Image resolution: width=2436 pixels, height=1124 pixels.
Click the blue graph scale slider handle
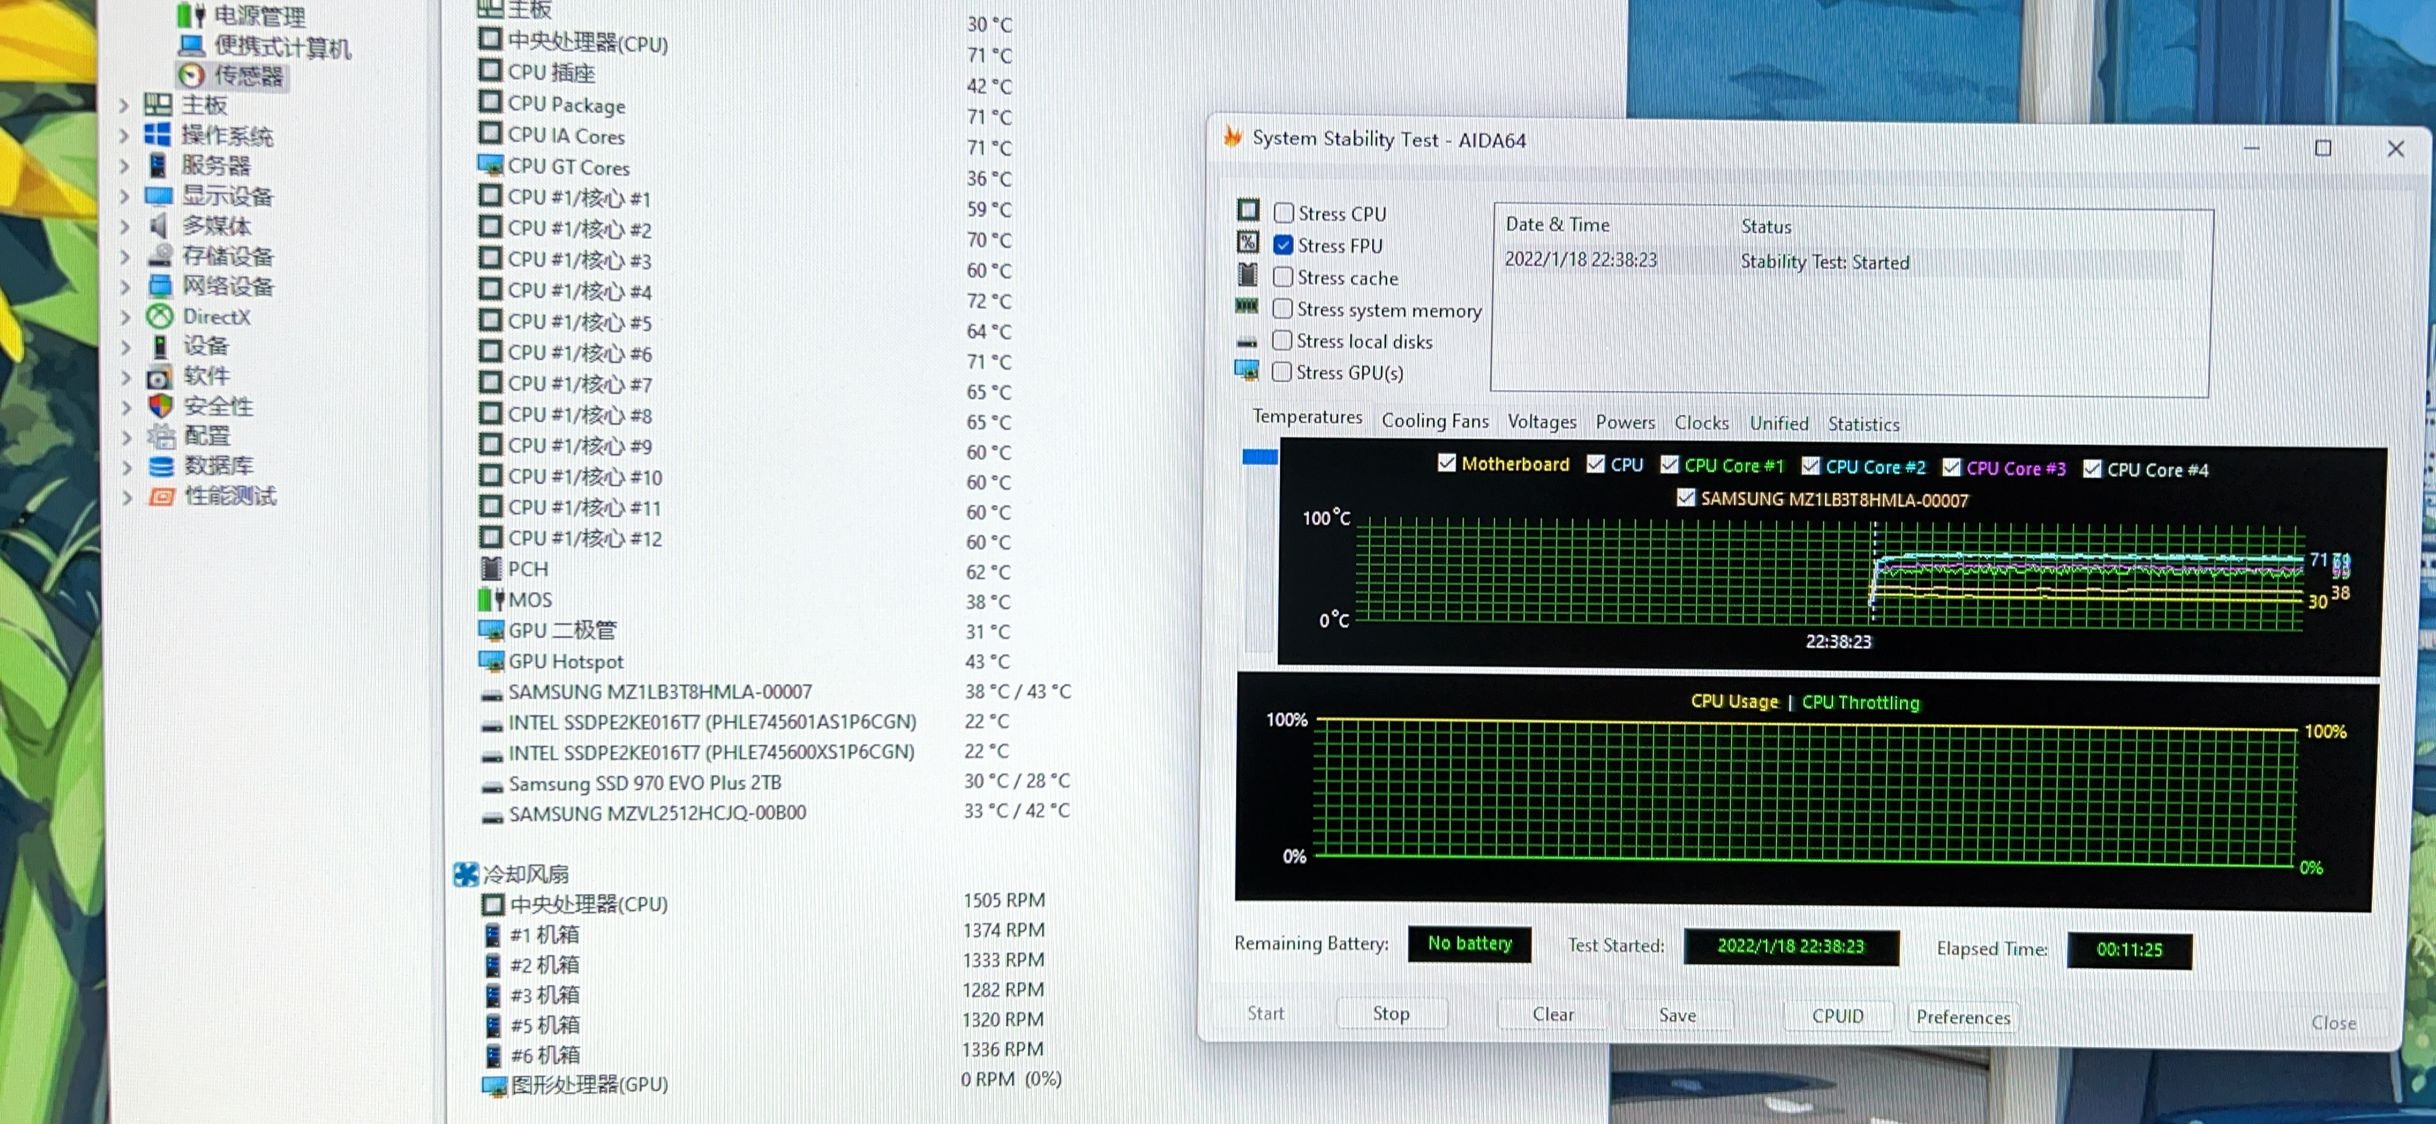[x=1260, y=457]
